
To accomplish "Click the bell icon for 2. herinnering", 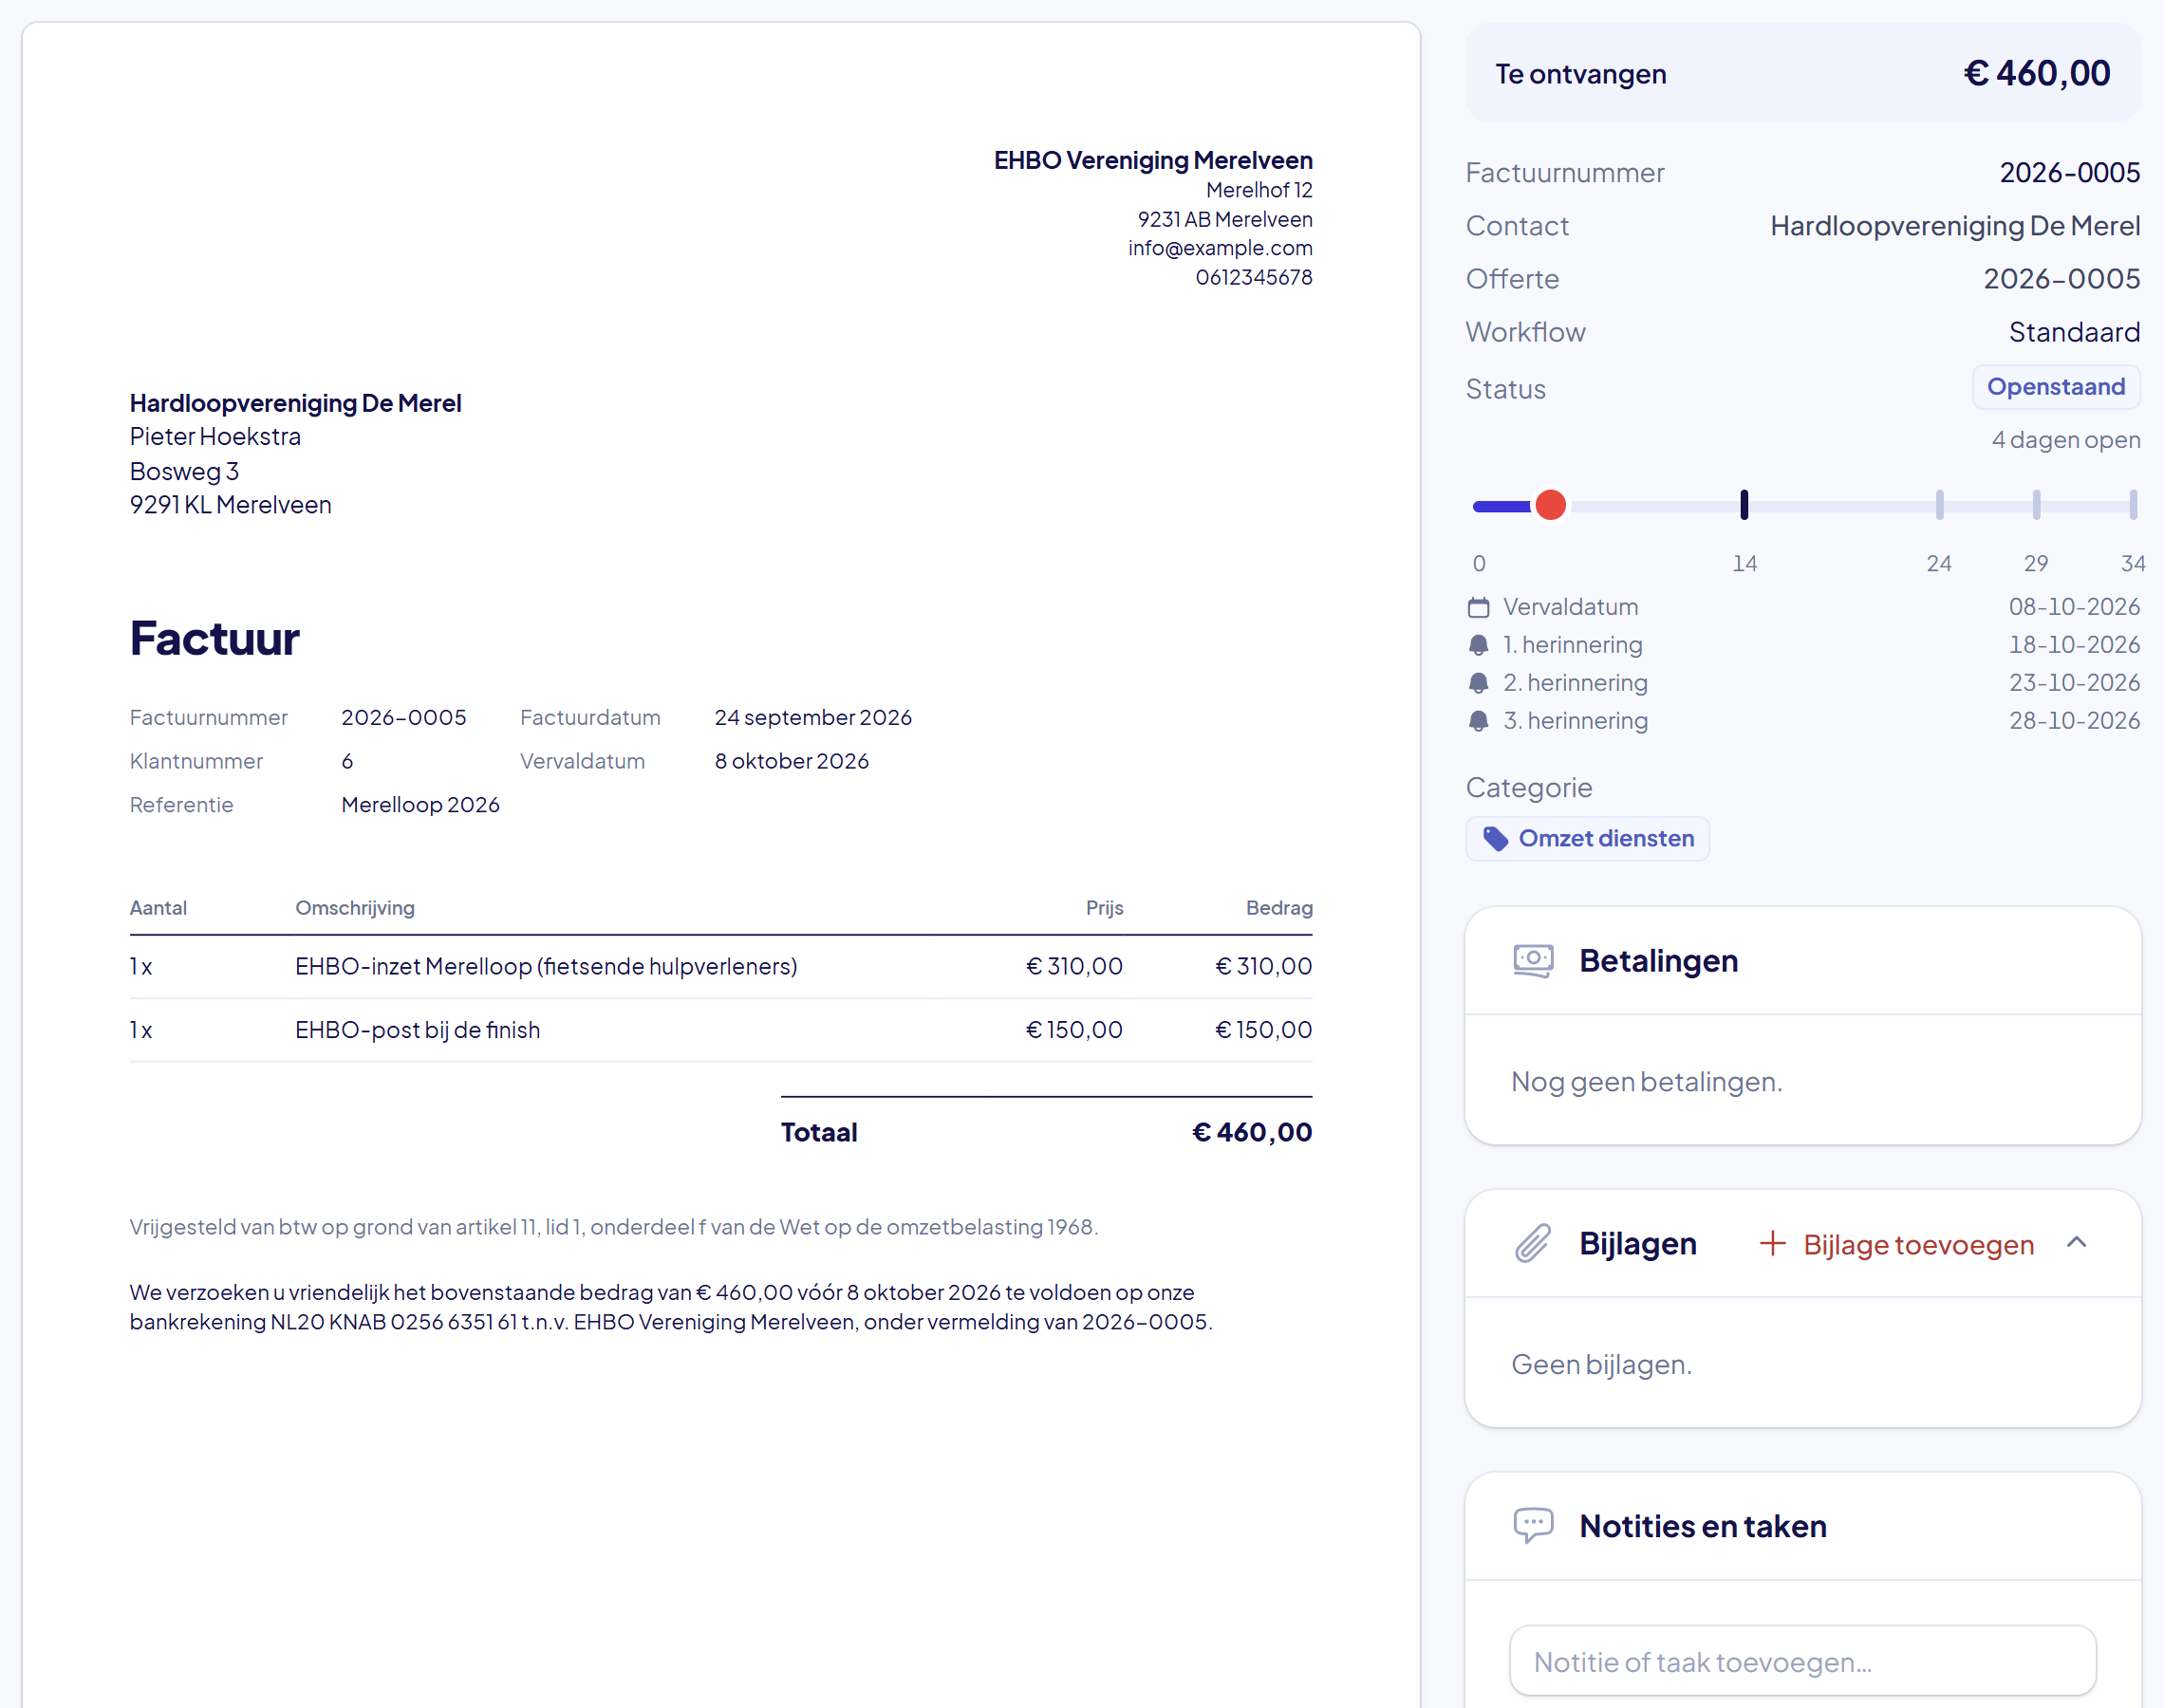I will click(x=1478, y=683).
